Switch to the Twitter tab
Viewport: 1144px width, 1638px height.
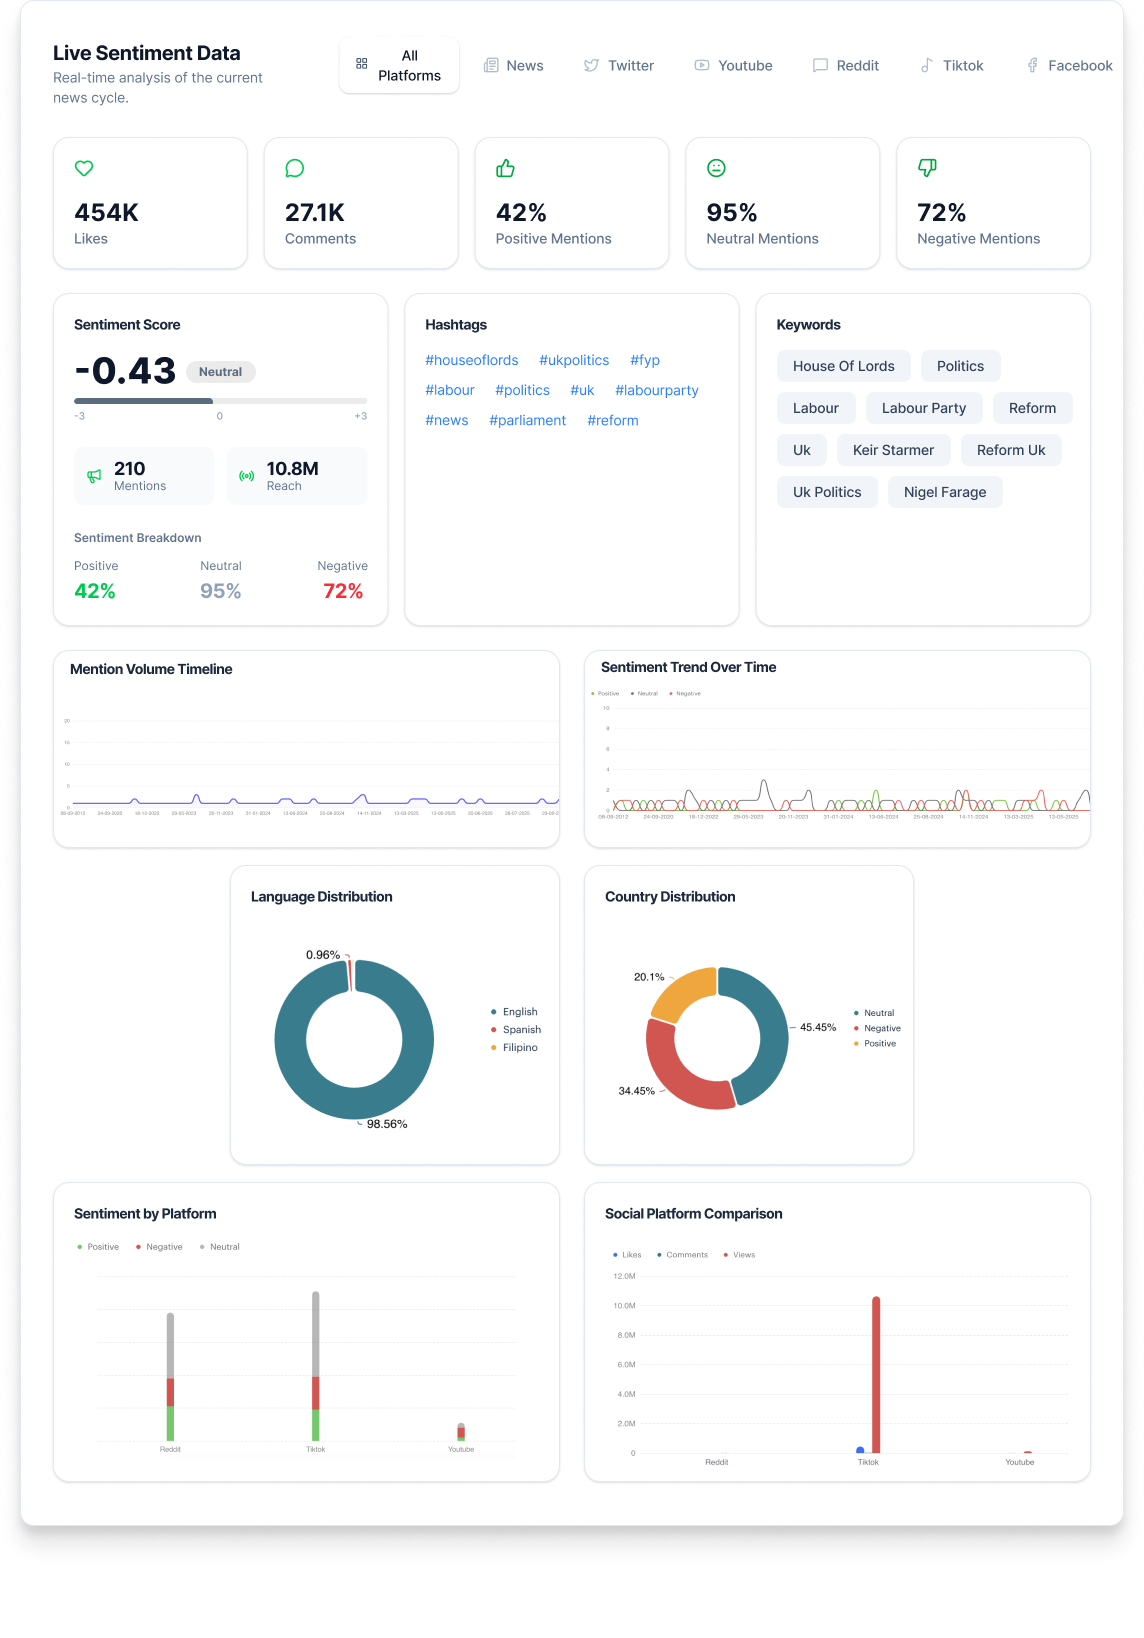pyautogui.click(x=619, y=66)
